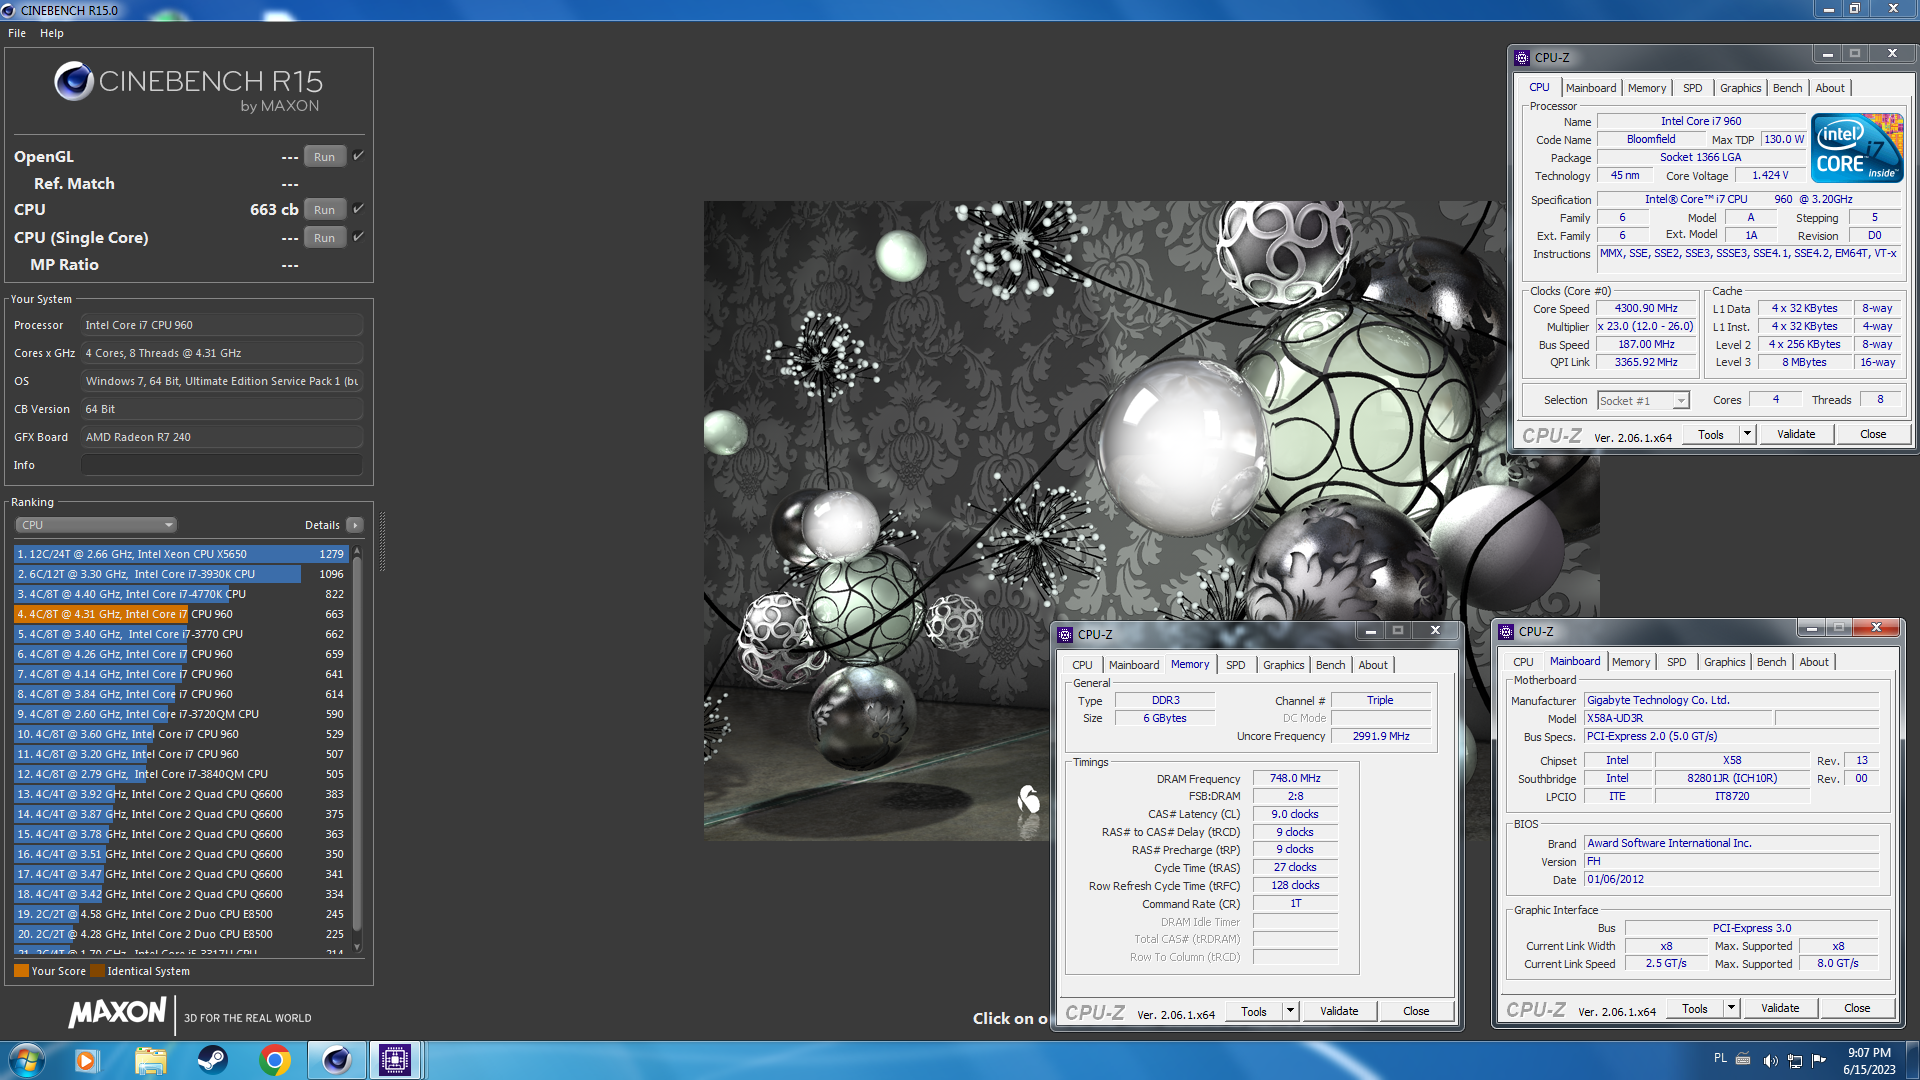Open the Windows Start menu

coord(27,1060)
